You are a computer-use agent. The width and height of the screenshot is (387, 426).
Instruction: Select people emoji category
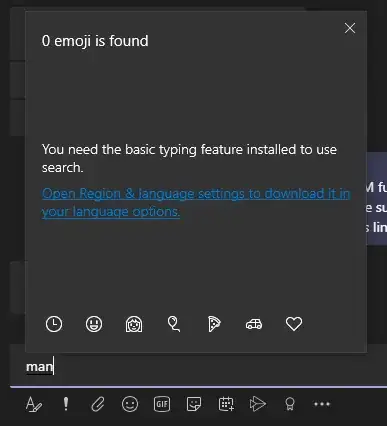click(x=134, y=324)
